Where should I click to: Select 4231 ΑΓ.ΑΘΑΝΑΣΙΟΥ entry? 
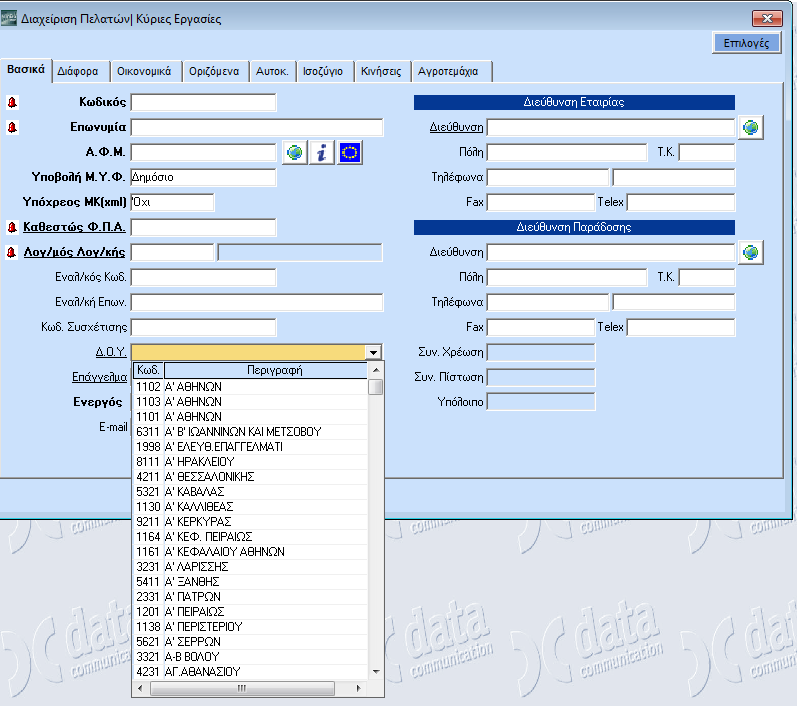click(x=250, y=671)
